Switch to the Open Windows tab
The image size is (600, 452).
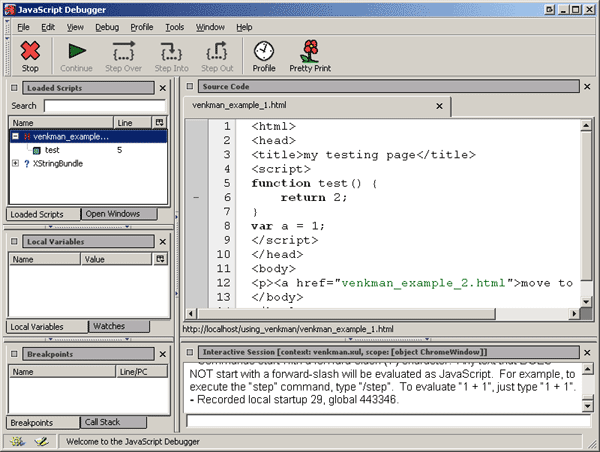tap(119, 214)
